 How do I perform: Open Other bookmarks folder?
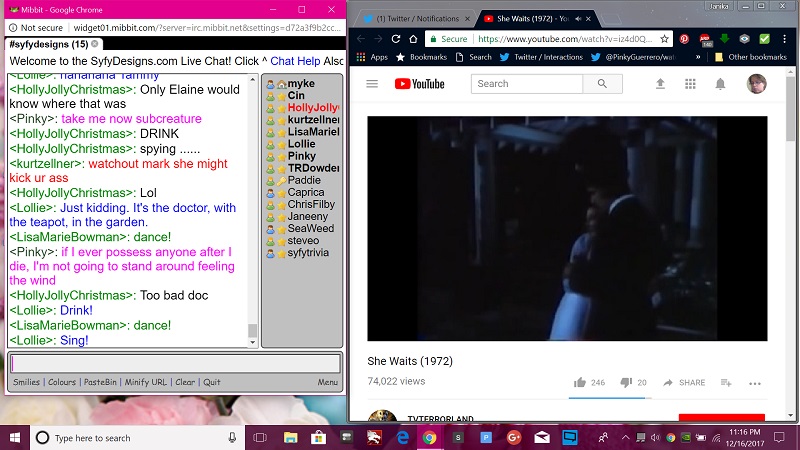(x=751, y=57)
